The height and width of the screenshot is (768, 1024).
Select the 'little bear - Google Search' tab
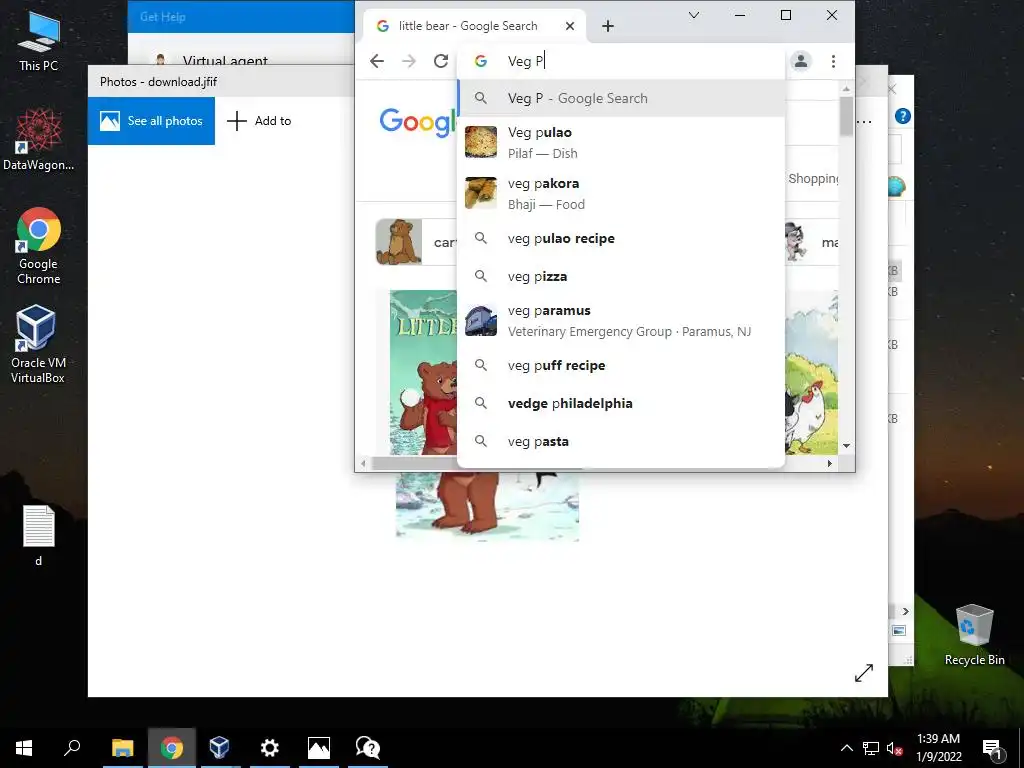pos(467,26)
